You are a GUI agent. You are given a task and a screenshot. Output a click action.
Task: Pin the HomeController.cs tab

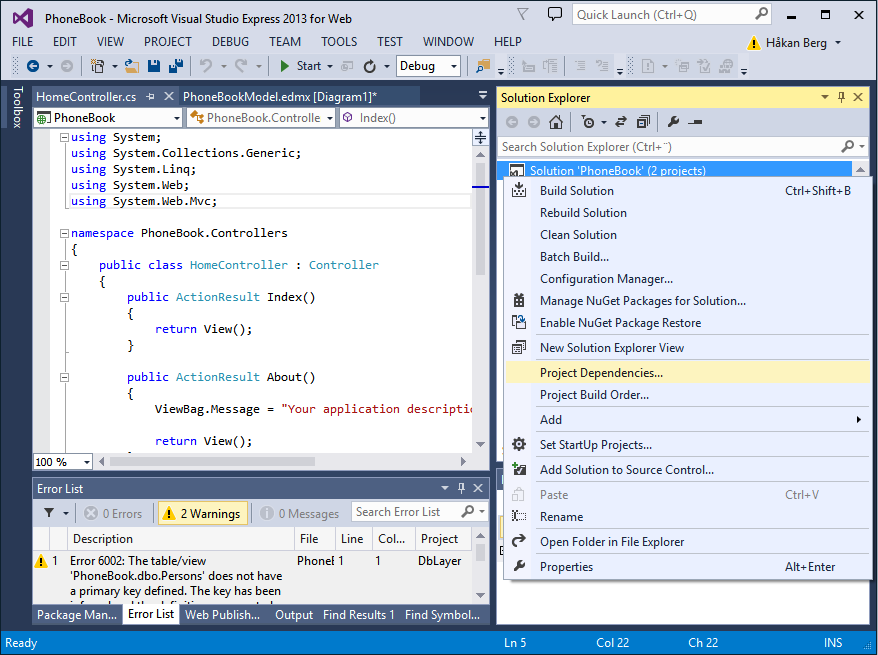(151, 96)
